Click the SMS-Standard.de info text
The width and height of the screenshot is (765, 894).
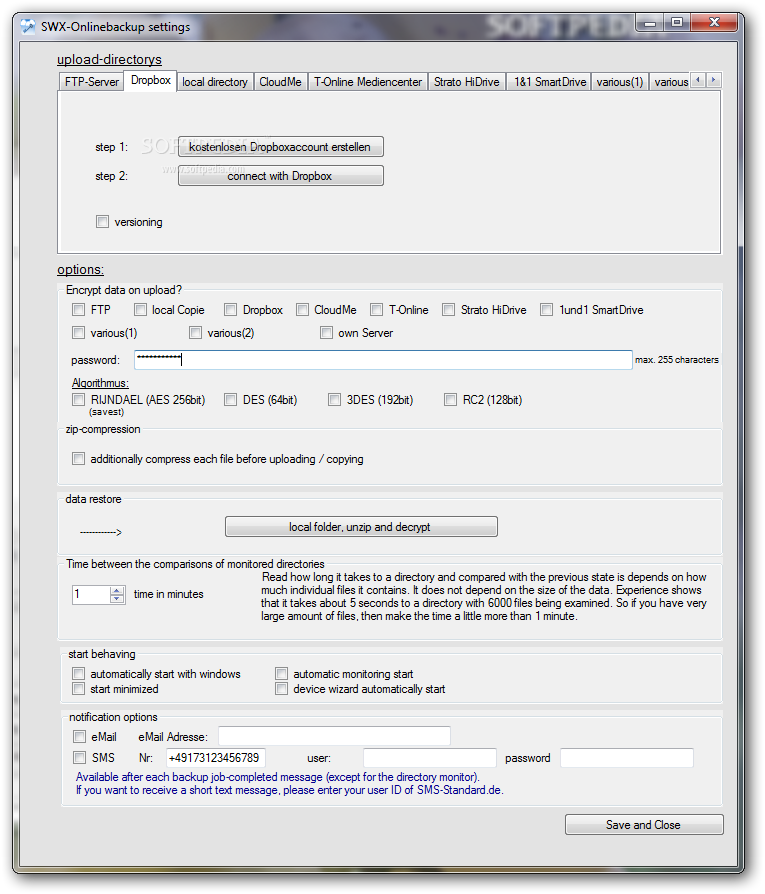click(290, 790)
